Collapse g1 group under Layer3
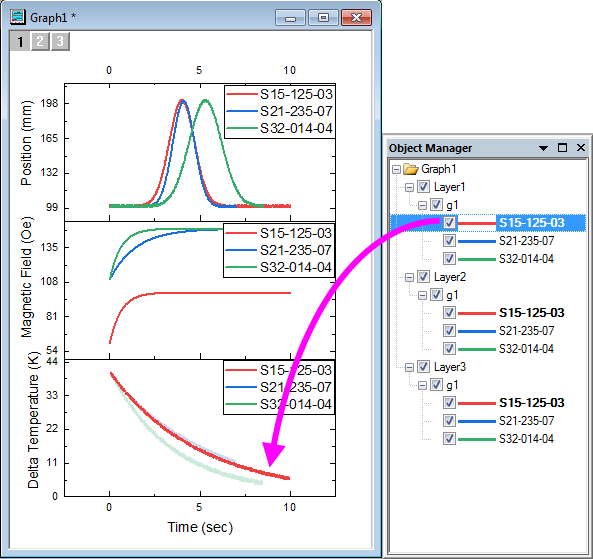The image size is (593, 559). tap(422, 385)
